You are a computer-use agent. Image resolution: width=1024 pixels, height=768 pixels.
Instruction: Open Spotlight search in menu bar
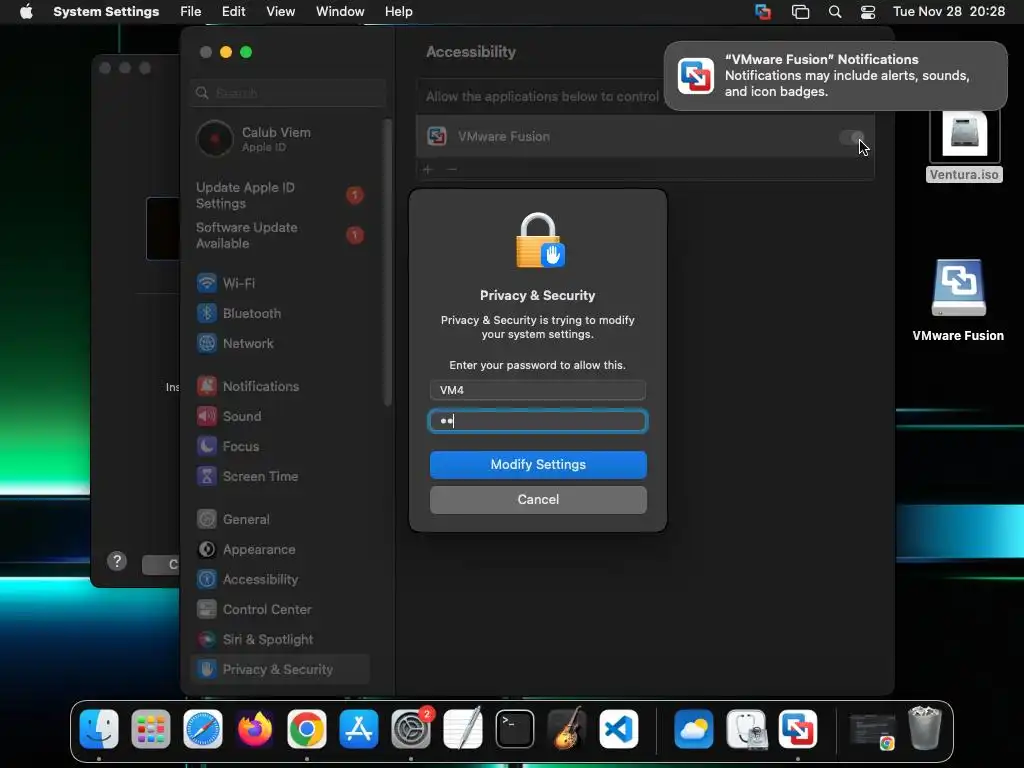point(835,12)
